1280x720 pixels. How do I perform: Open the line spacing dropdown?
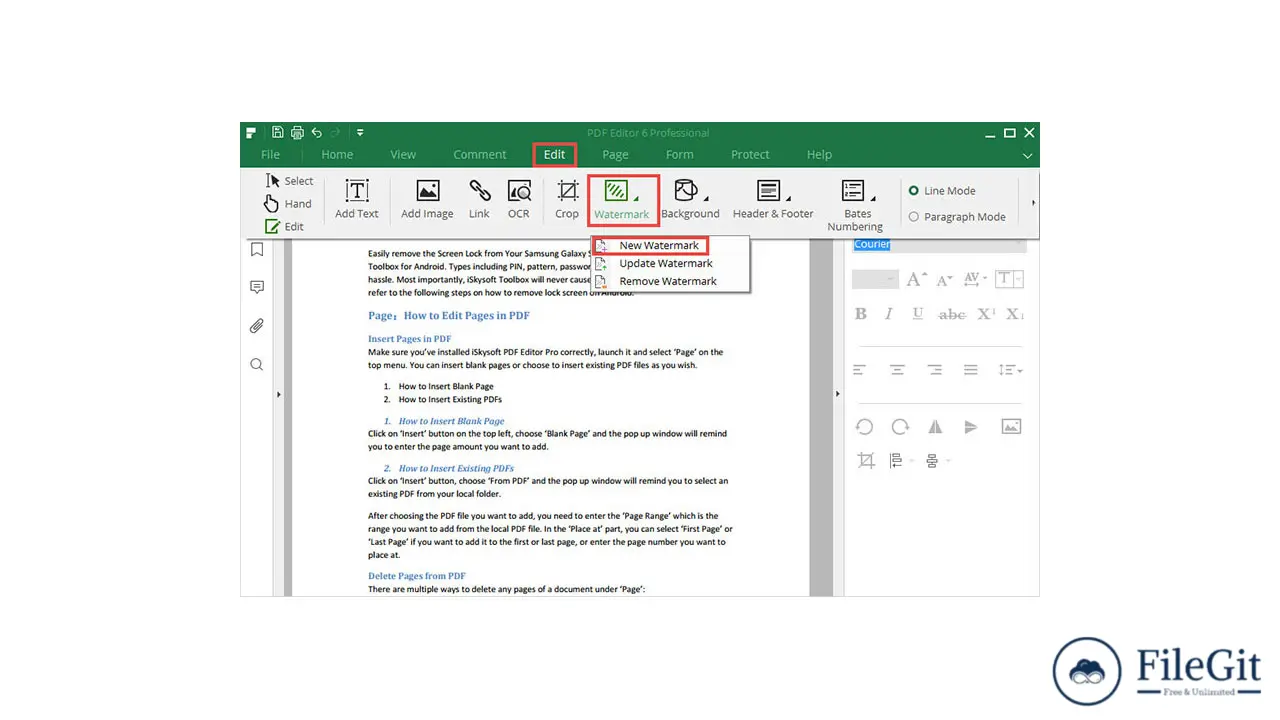coord(1010,370)
